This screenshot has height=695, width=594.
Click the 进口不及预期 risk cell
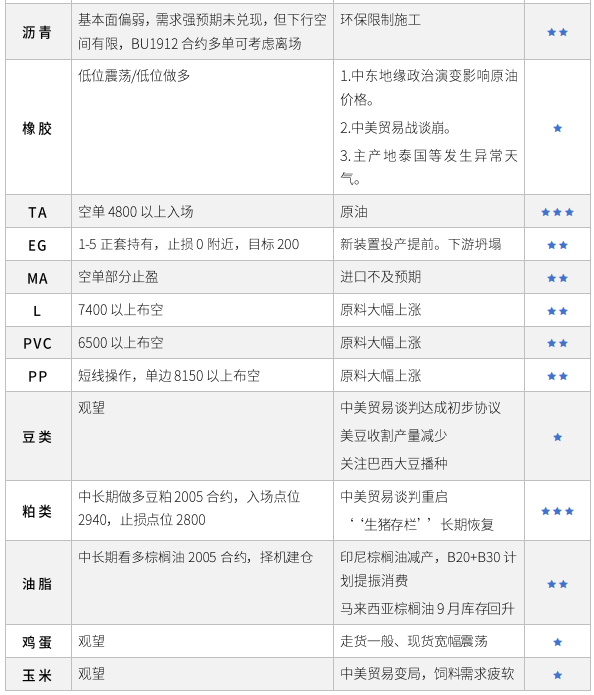pos(429,277)
